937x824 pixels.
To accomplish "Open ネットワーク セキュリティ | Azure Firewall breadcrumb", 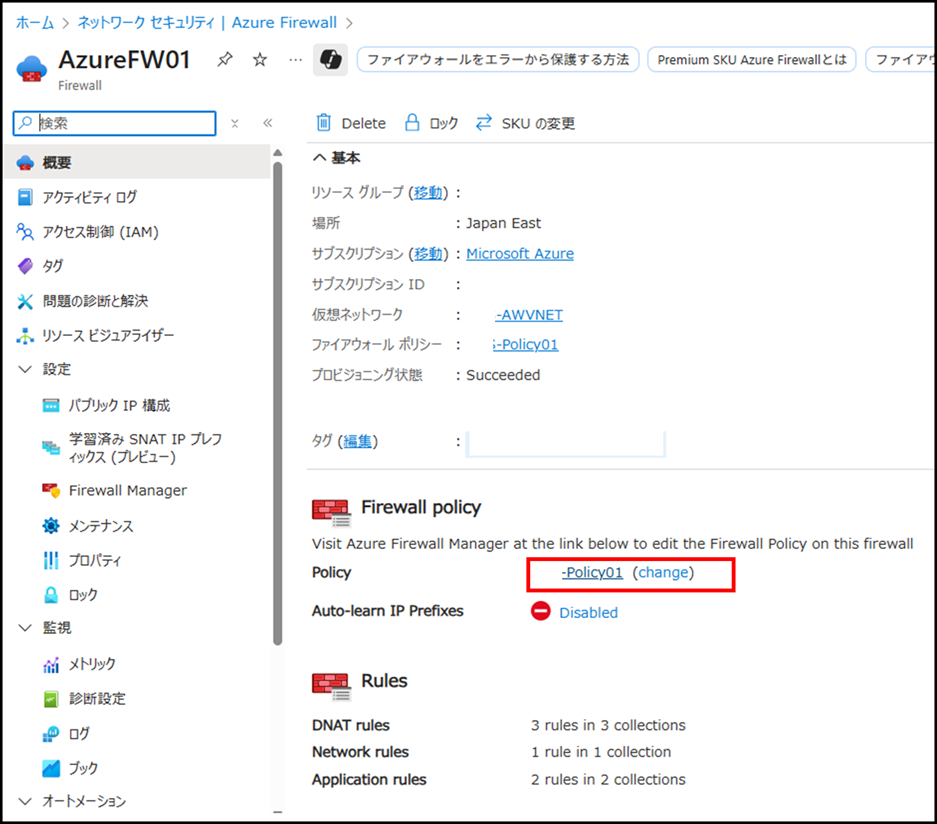I will click(207, 23).
